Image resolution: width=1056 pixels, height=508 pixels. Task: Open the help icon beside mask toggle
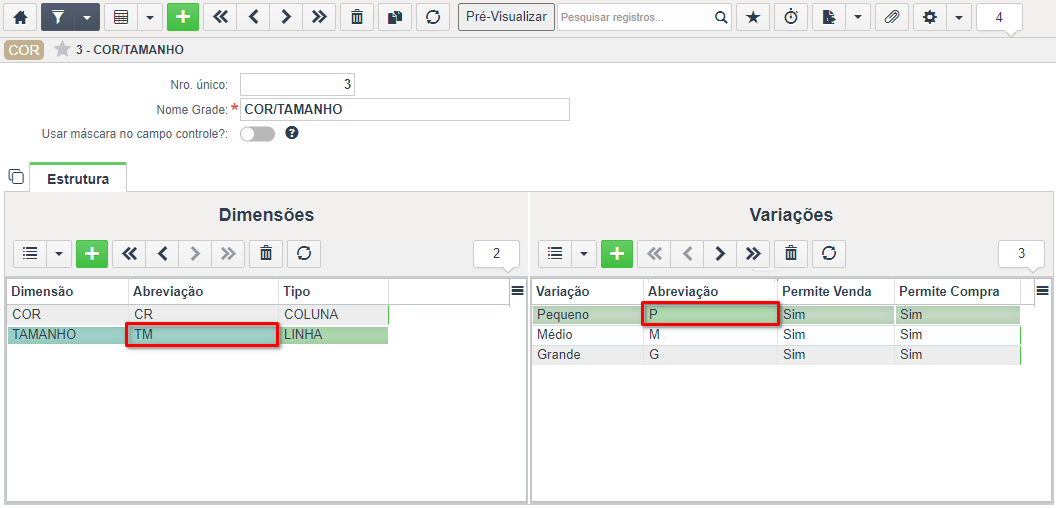pyautogui.click(x=292, y=133)
